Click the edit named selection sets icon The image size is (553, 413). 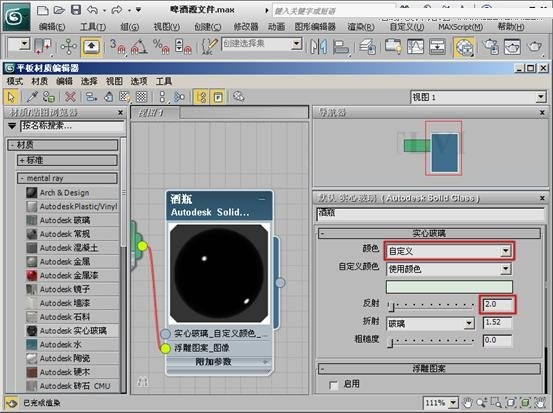(209, 47)
